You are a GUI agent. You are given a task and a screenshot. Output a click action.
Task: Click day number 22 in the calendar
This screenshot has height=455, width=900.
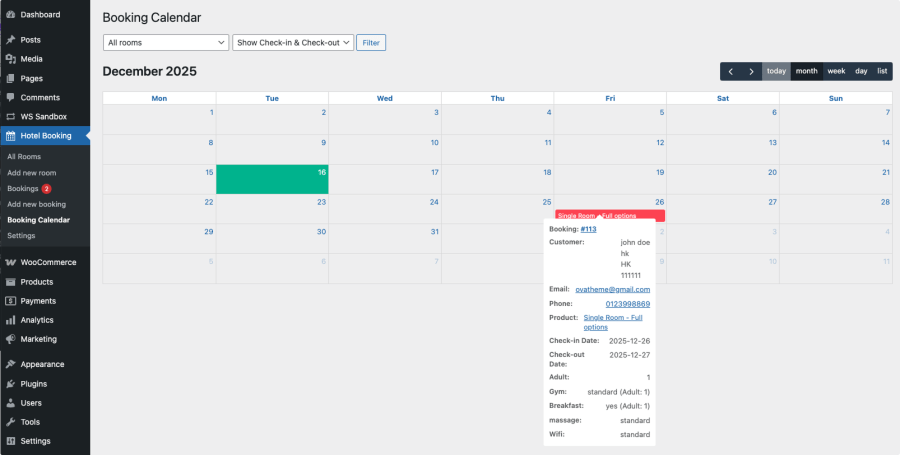(x=209, y=202)
